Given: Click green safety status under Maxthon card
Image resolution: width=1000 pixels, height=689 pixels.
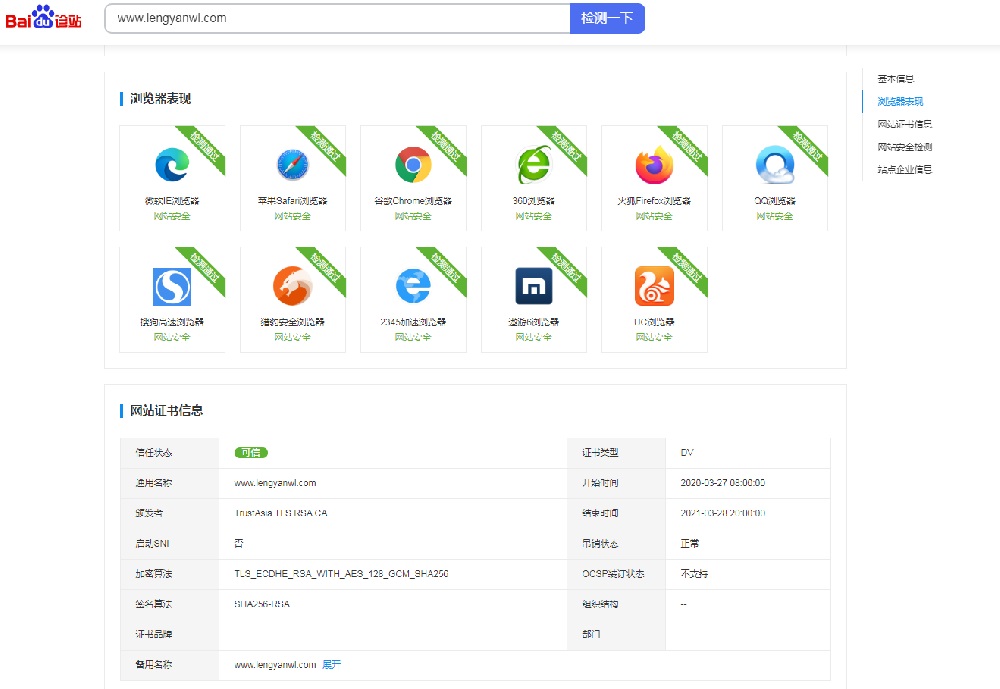Looking at the screenshot, I should [534, 337].
